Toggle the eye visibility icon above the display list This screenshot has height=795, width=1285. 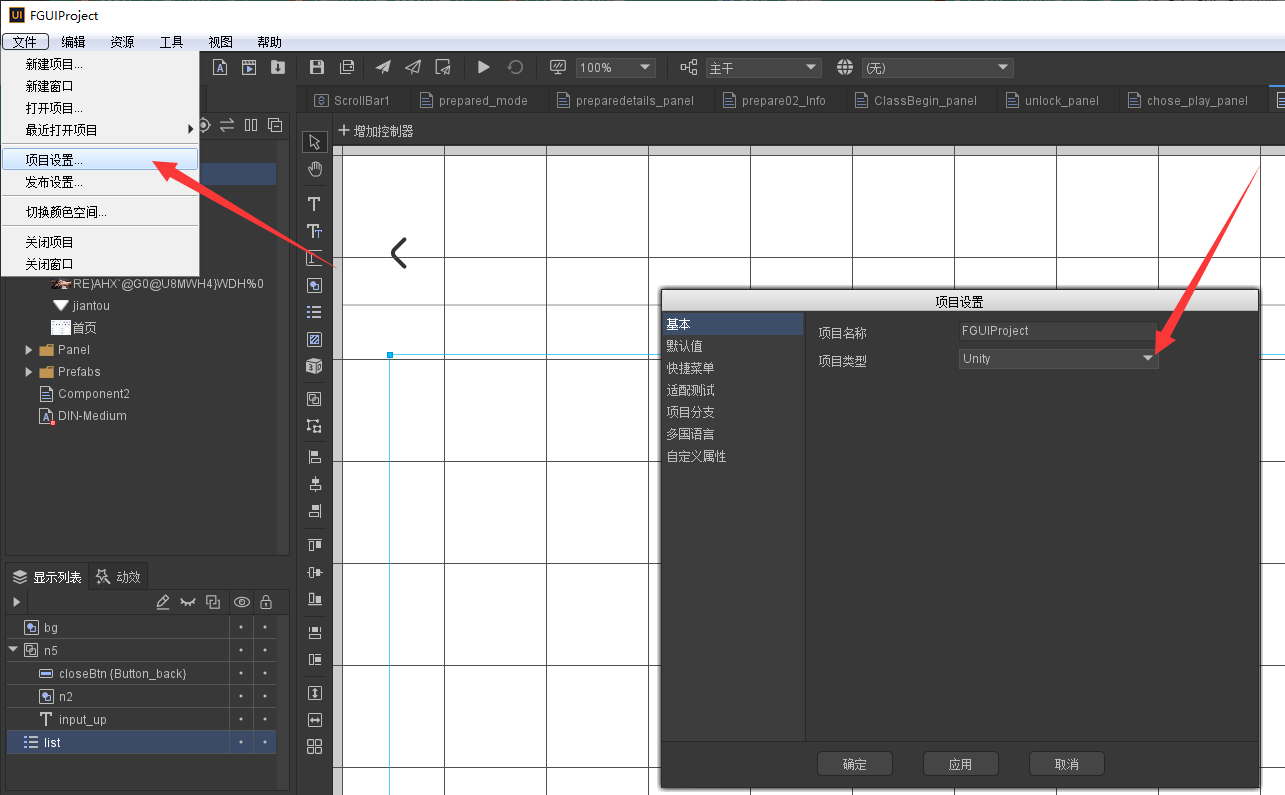tap(241, 601)
